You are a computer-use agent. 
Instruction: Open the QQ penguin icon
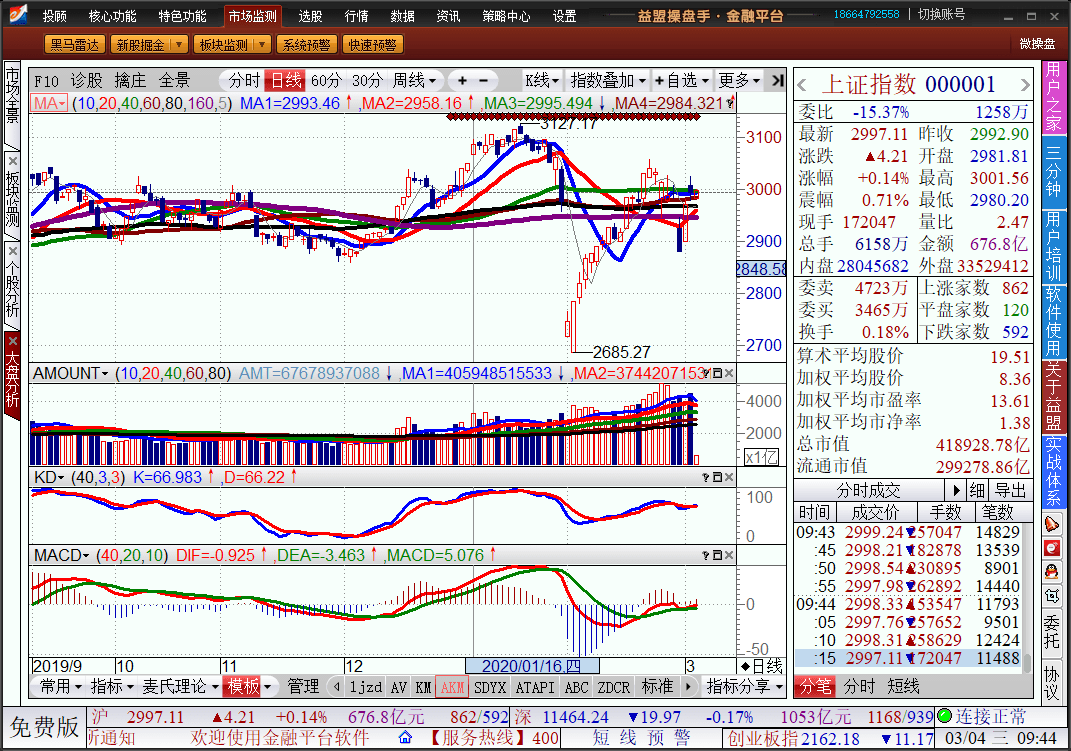[1052, 571]
